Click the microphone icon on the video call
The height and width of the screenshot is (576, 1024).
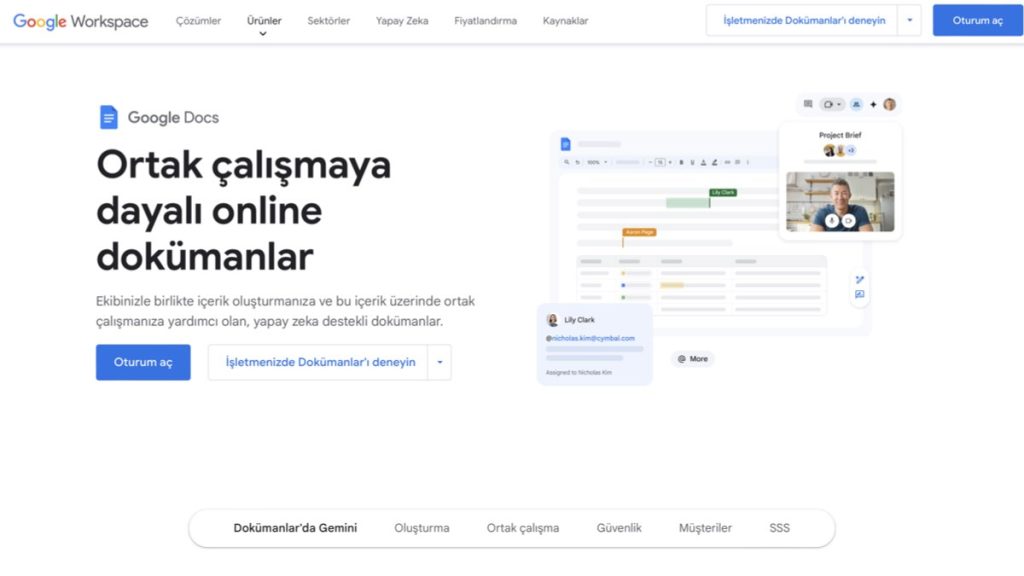click(832, 220)
